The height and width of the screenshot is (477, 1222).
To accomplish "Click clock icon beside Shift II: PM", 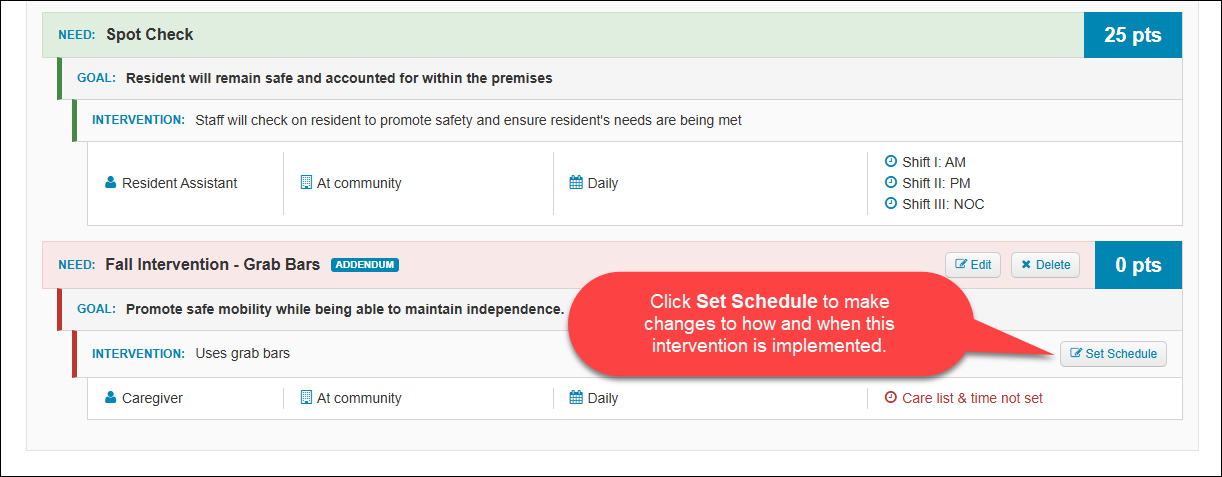I will [x=892, y=183].
